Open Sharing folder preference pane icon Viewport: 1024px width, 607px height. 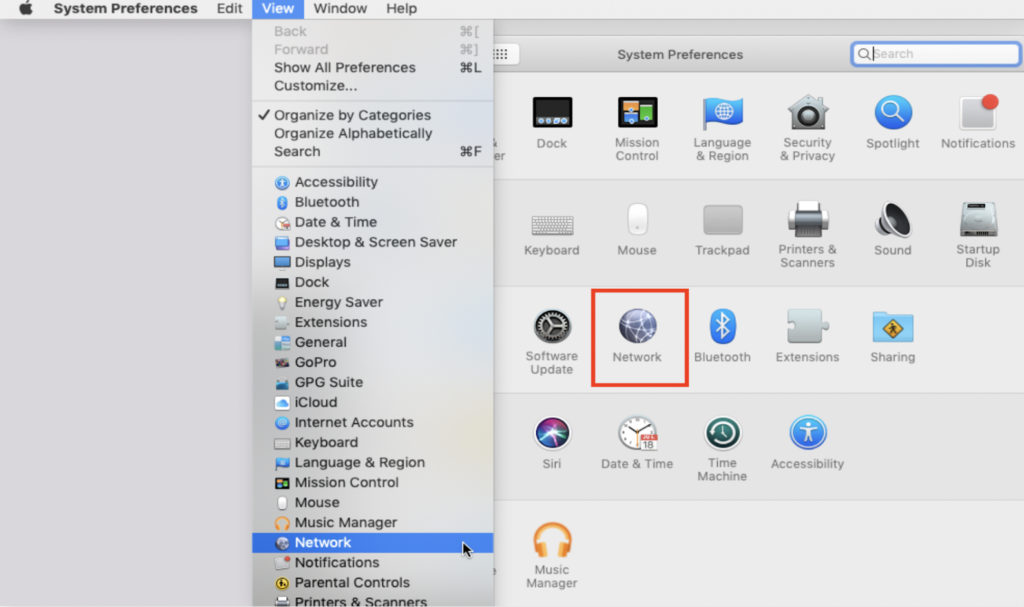pyautogui.click(x=893, y=326)
